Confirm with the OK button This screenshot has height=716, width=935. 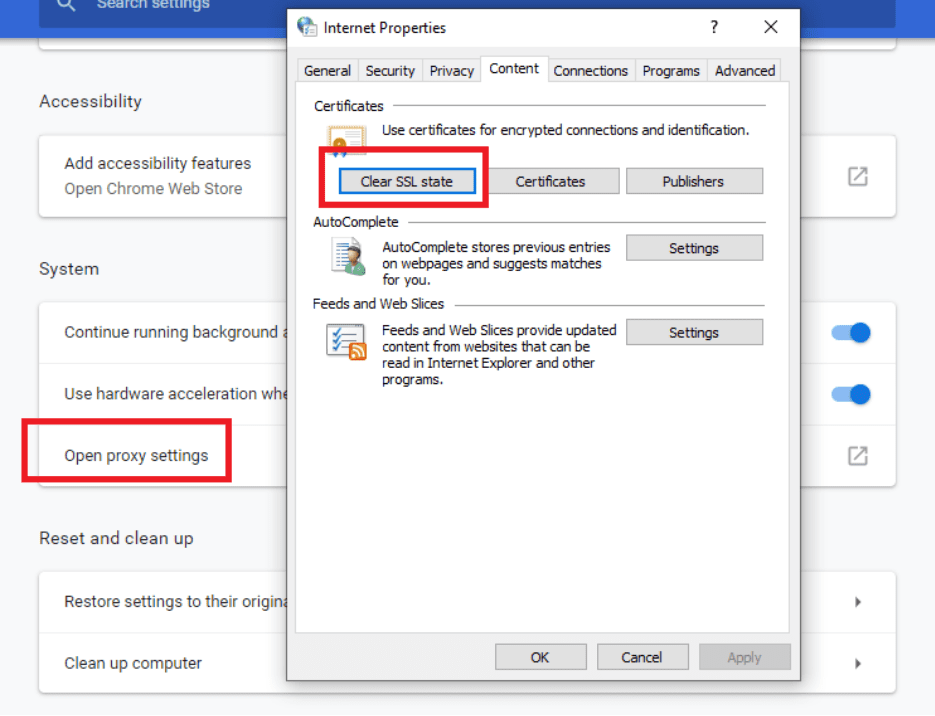[x=541, y=657]
